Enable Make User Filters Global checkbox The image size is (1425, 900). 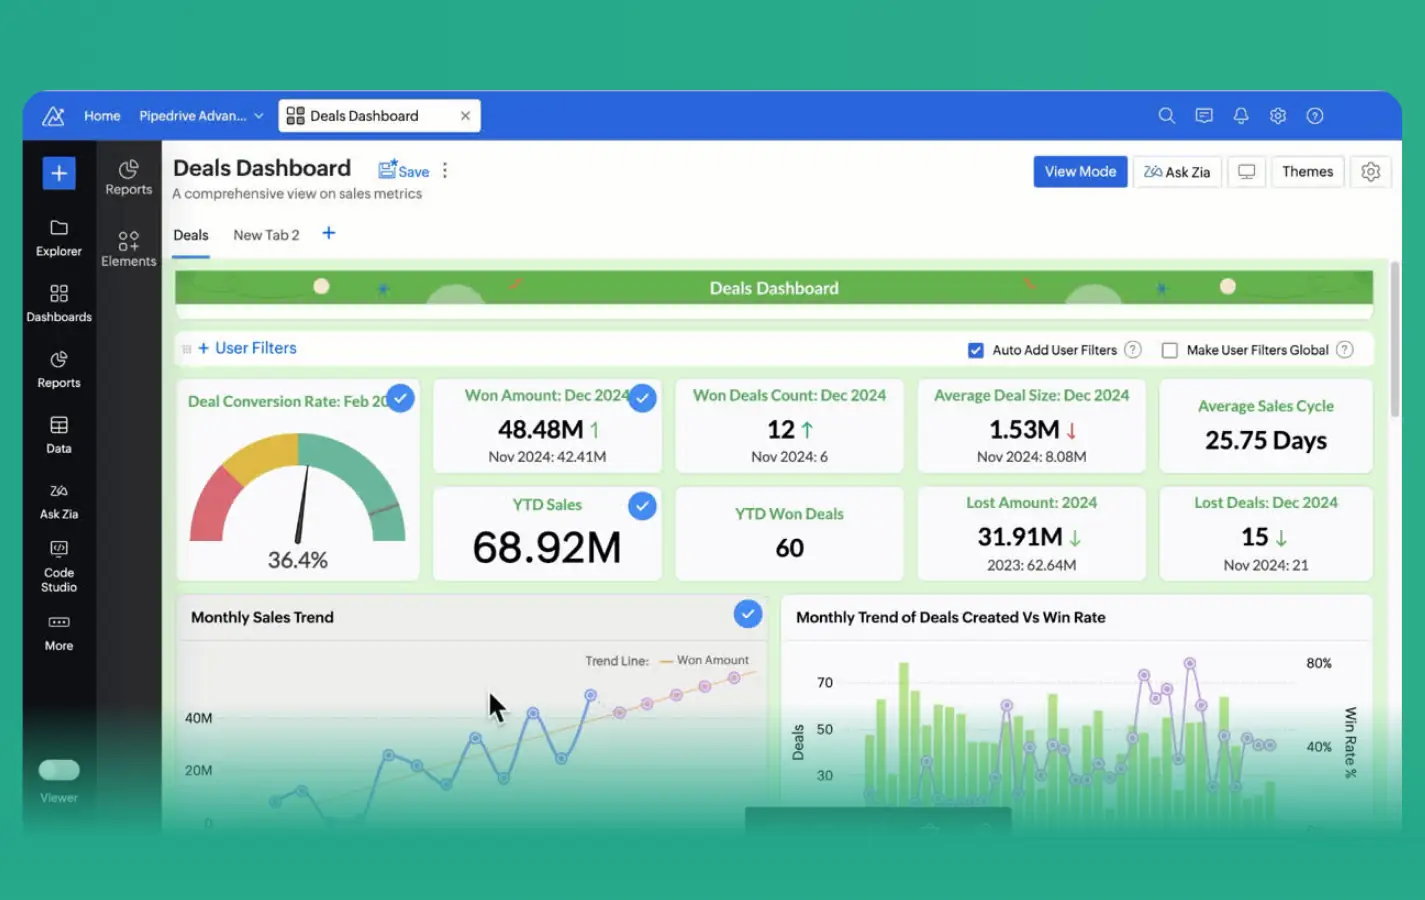[x=1169, y=350]
